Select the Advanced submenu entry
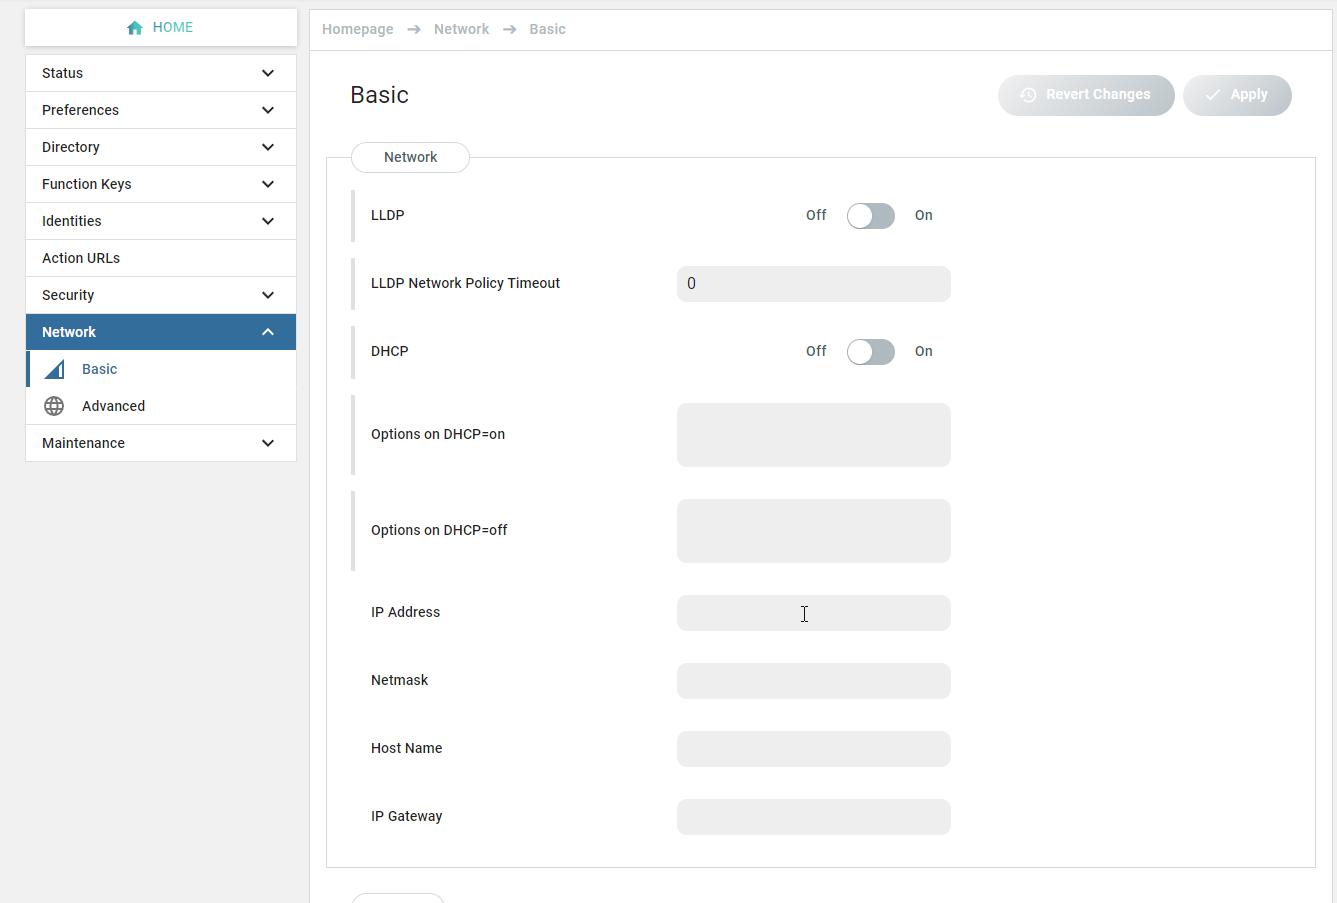This screenshot has width=1337, height=903. 161,406
